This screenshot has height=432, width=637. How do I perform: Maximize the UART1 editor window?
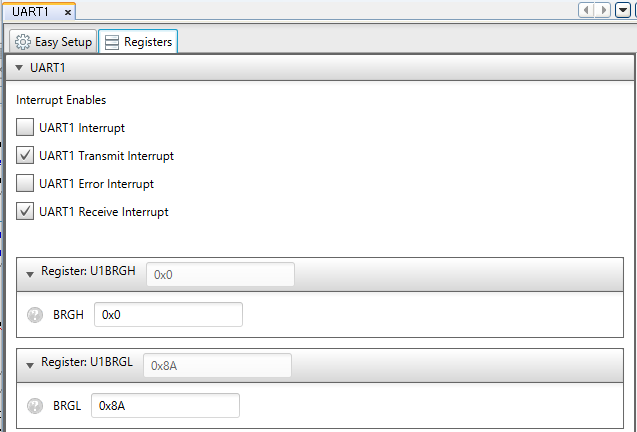(x=634, y=11)
